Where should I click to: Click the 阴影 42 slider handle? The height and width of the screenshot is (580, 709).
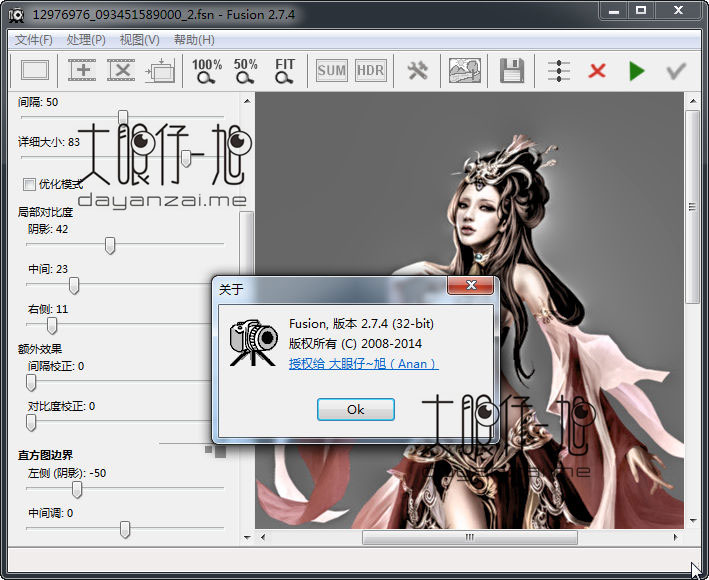[x=110, y=245]
